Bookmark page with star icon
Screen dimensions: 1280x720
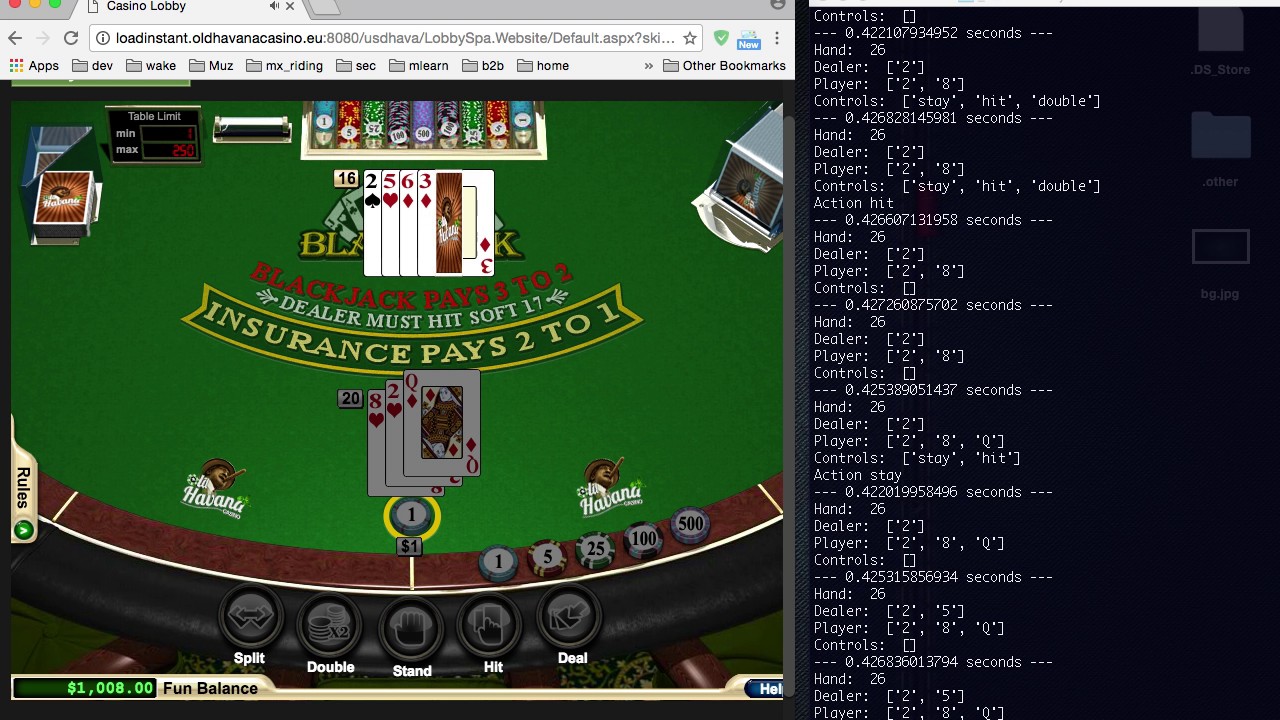pyautogui.click(x=690, y=38)
